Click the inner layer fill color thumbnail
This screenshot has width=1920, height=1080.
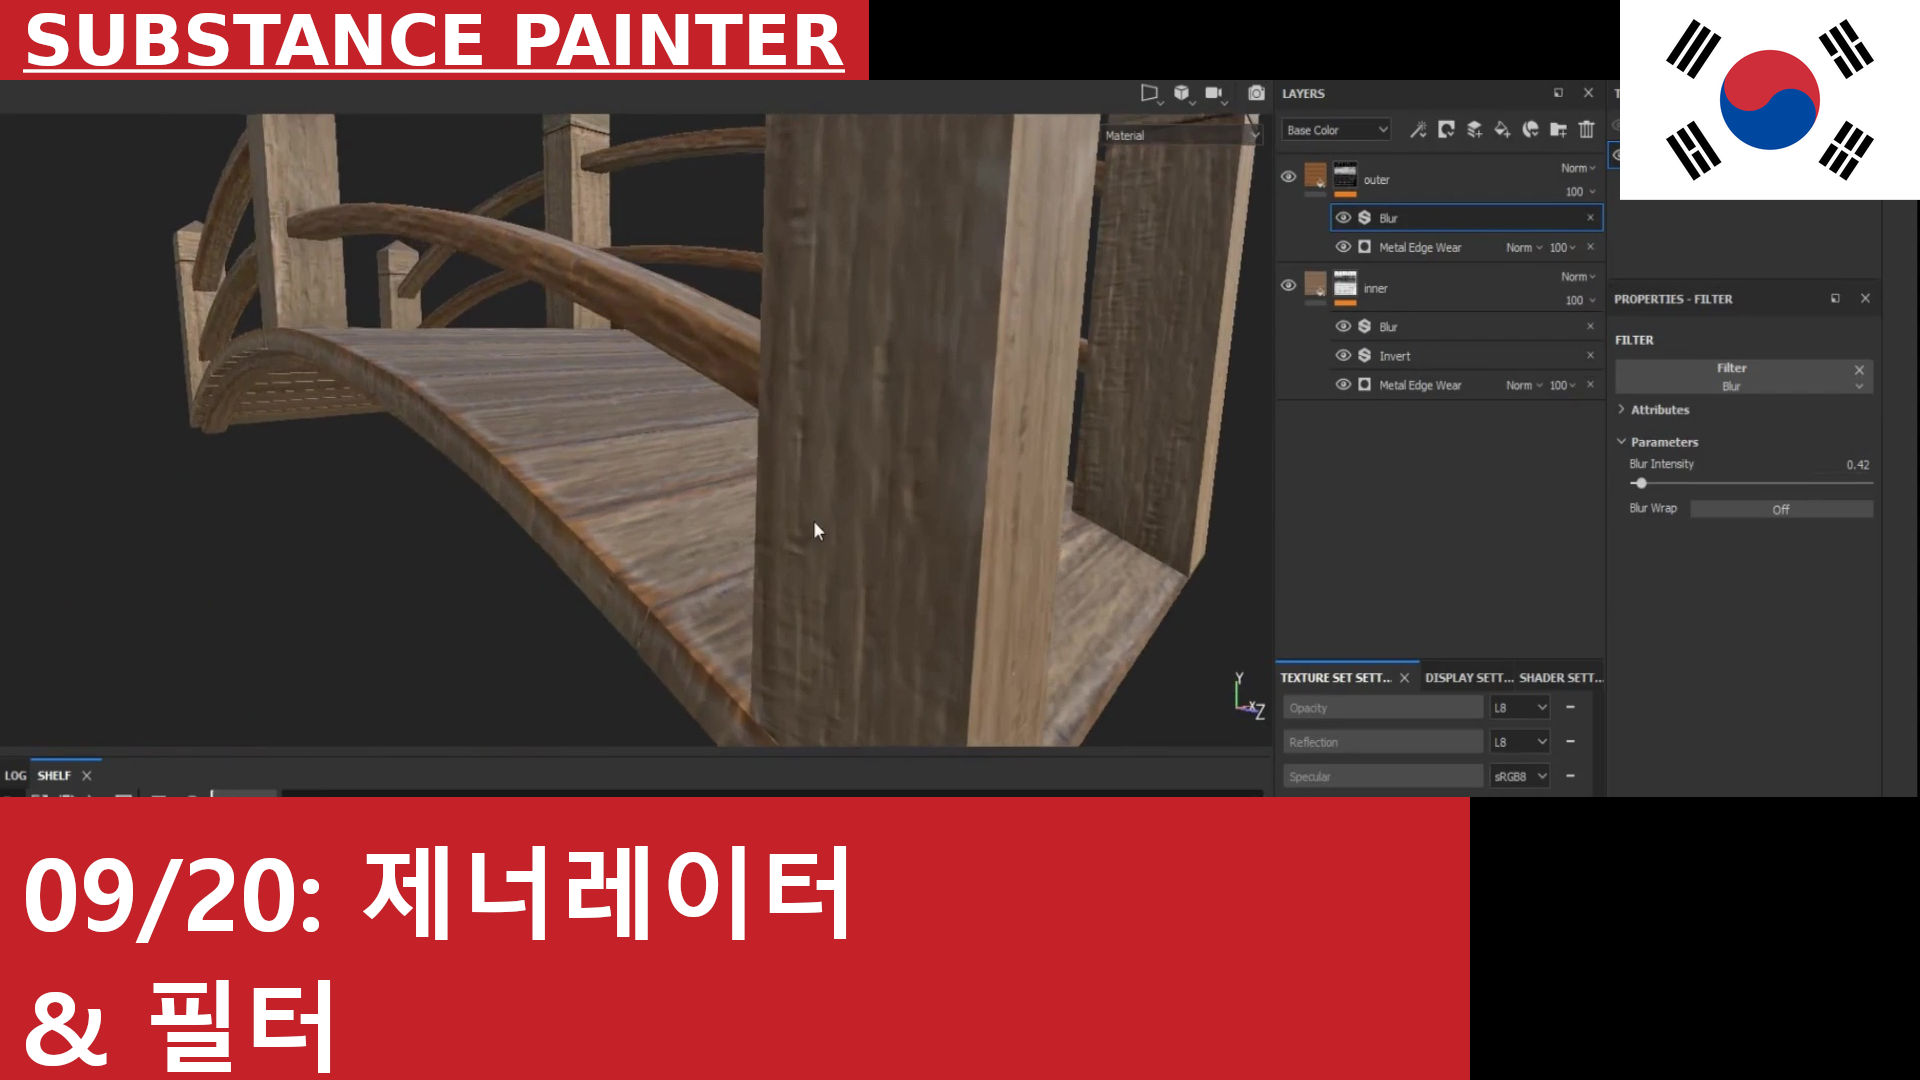[1315, 285]
